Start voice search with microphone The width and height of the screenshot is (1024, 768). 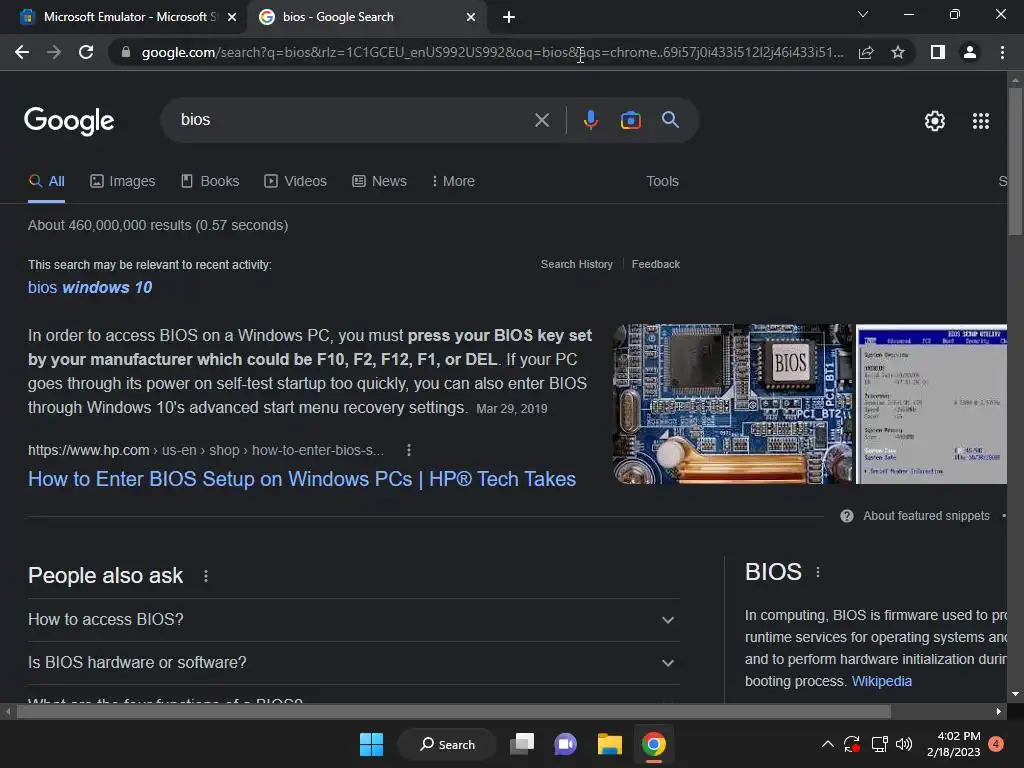[x=590, y=120]
